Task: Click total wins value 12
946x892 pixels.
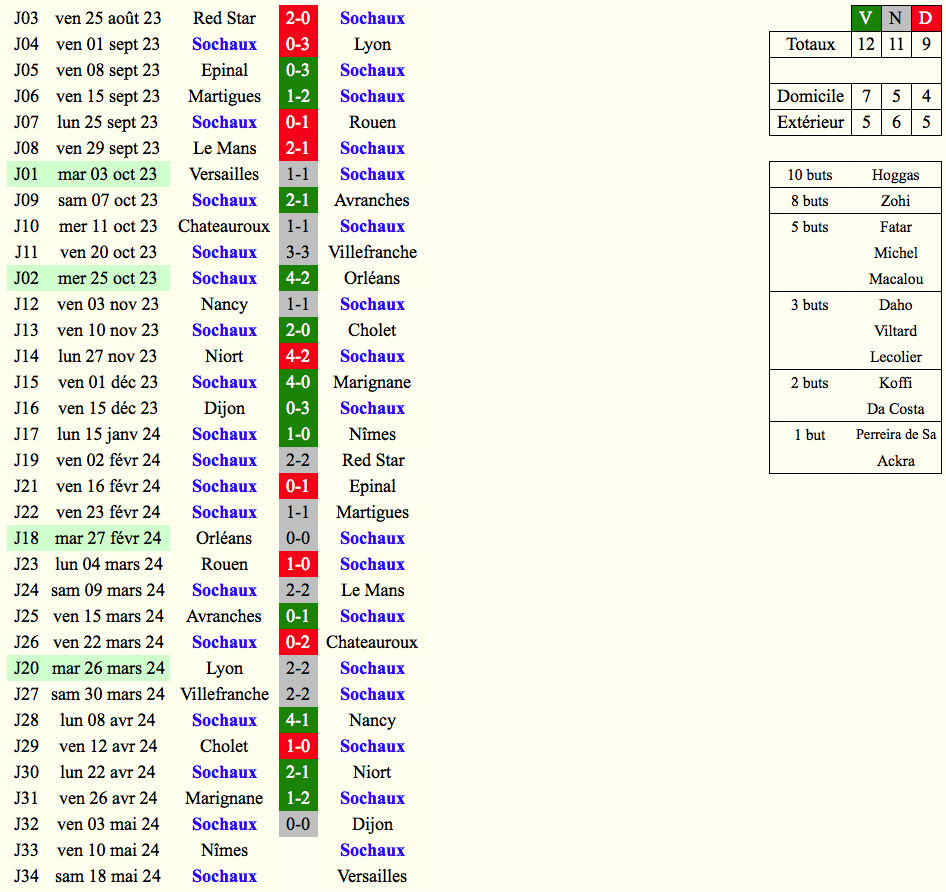Action: click(866, 44)
